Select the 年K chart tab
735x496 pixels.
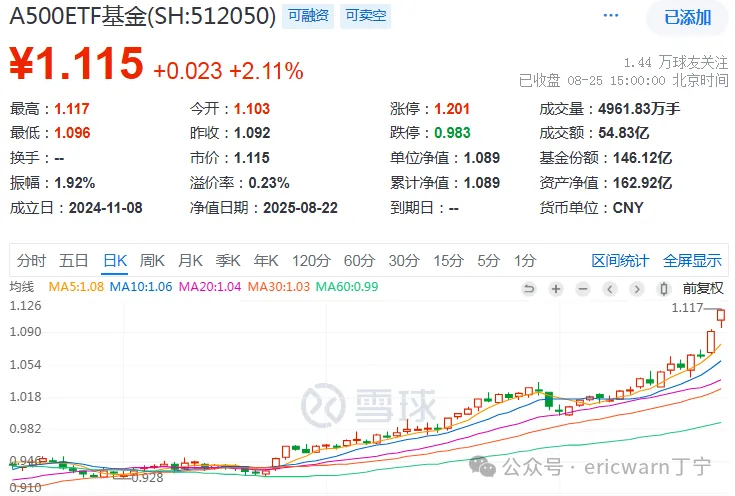(266, 260)
